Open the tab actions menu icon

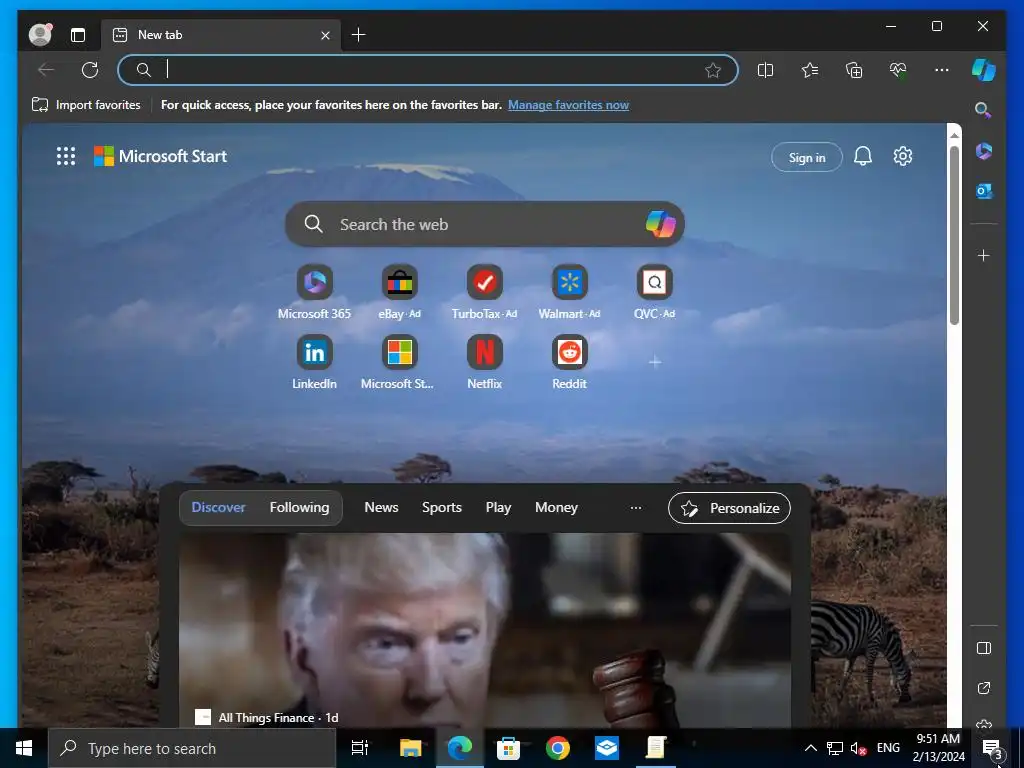(78, 35)
